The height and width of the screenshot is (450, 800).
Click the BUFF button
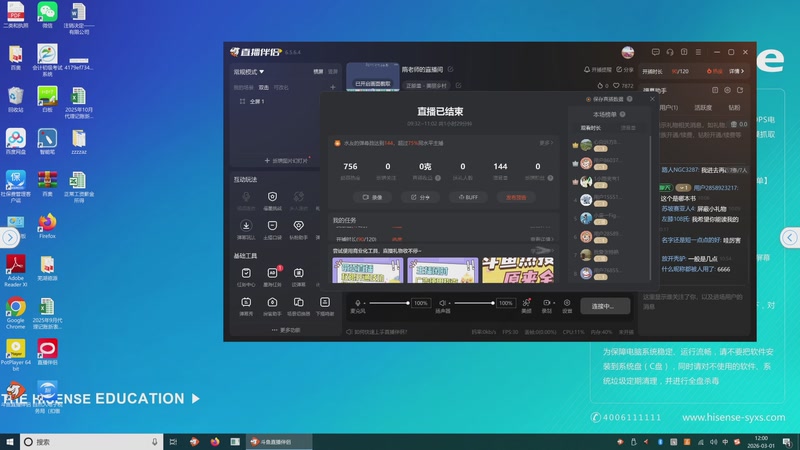pos(468,197)
